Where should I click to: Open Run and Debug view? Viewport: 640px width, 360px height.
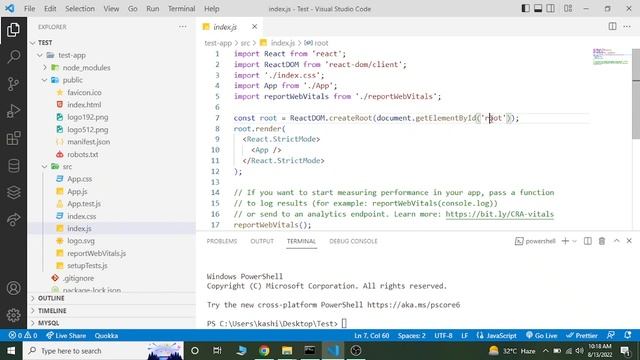coord(13,111)
